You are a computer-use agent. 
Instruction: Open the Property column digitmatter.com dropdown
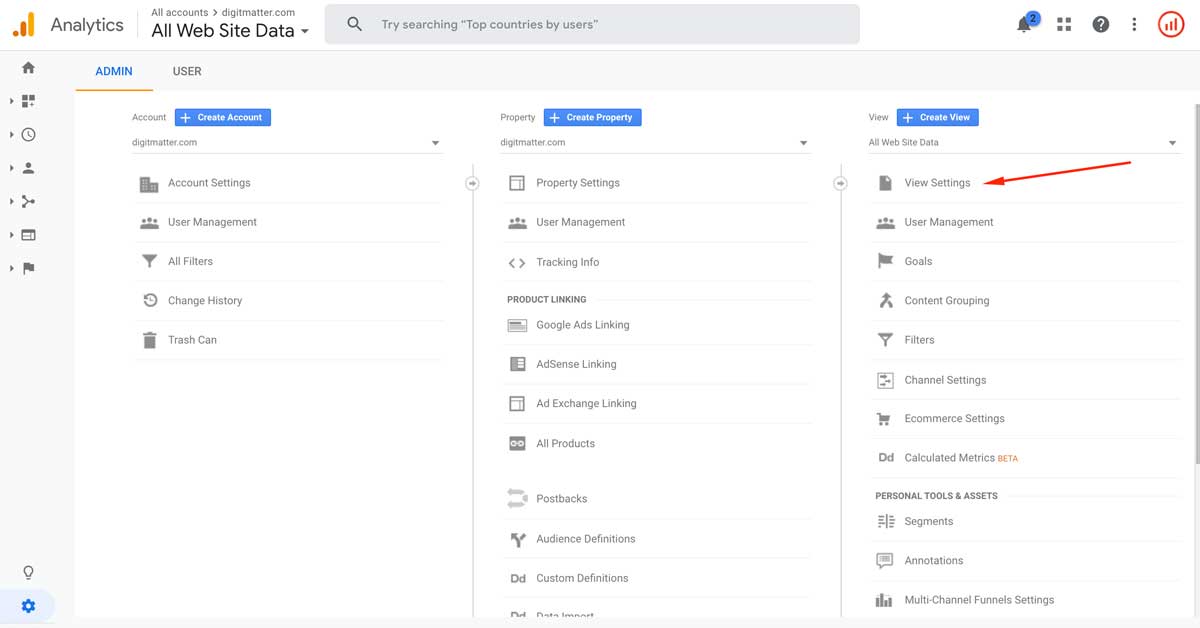click(655, 143)
